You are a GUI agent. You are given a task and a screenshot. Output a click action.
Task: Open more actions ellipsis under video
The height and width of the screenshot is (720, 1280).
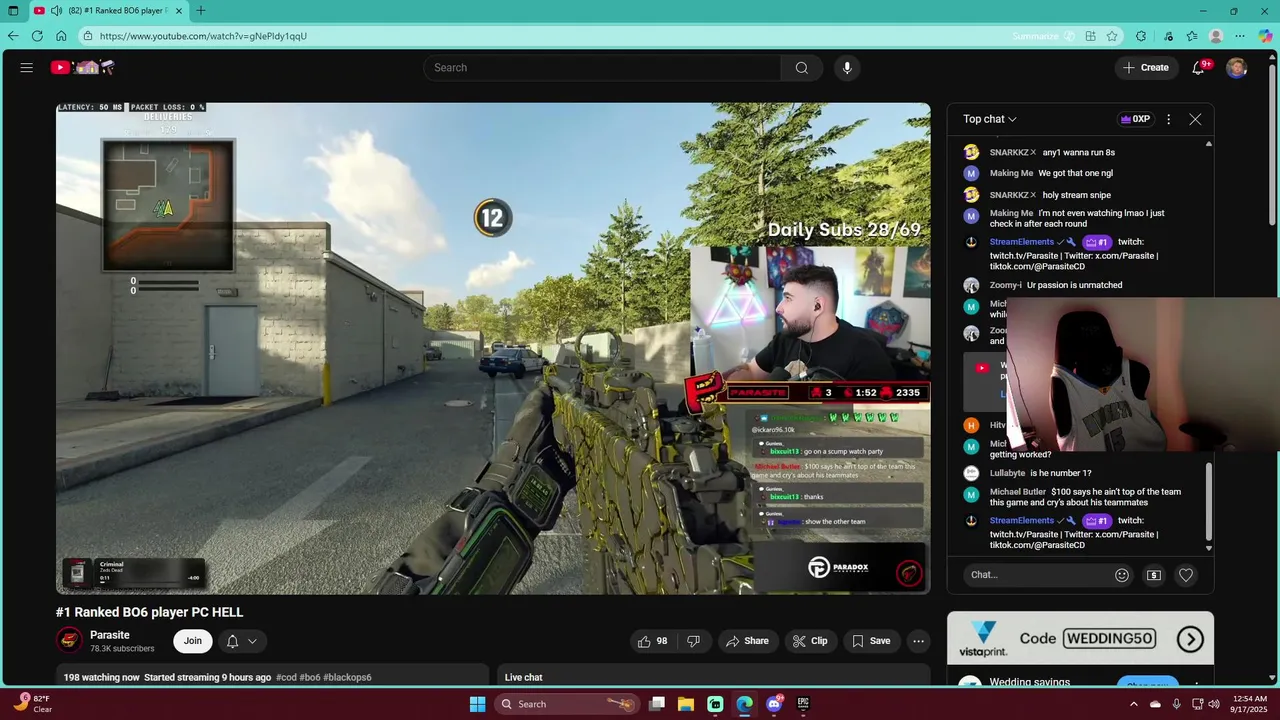918,641
